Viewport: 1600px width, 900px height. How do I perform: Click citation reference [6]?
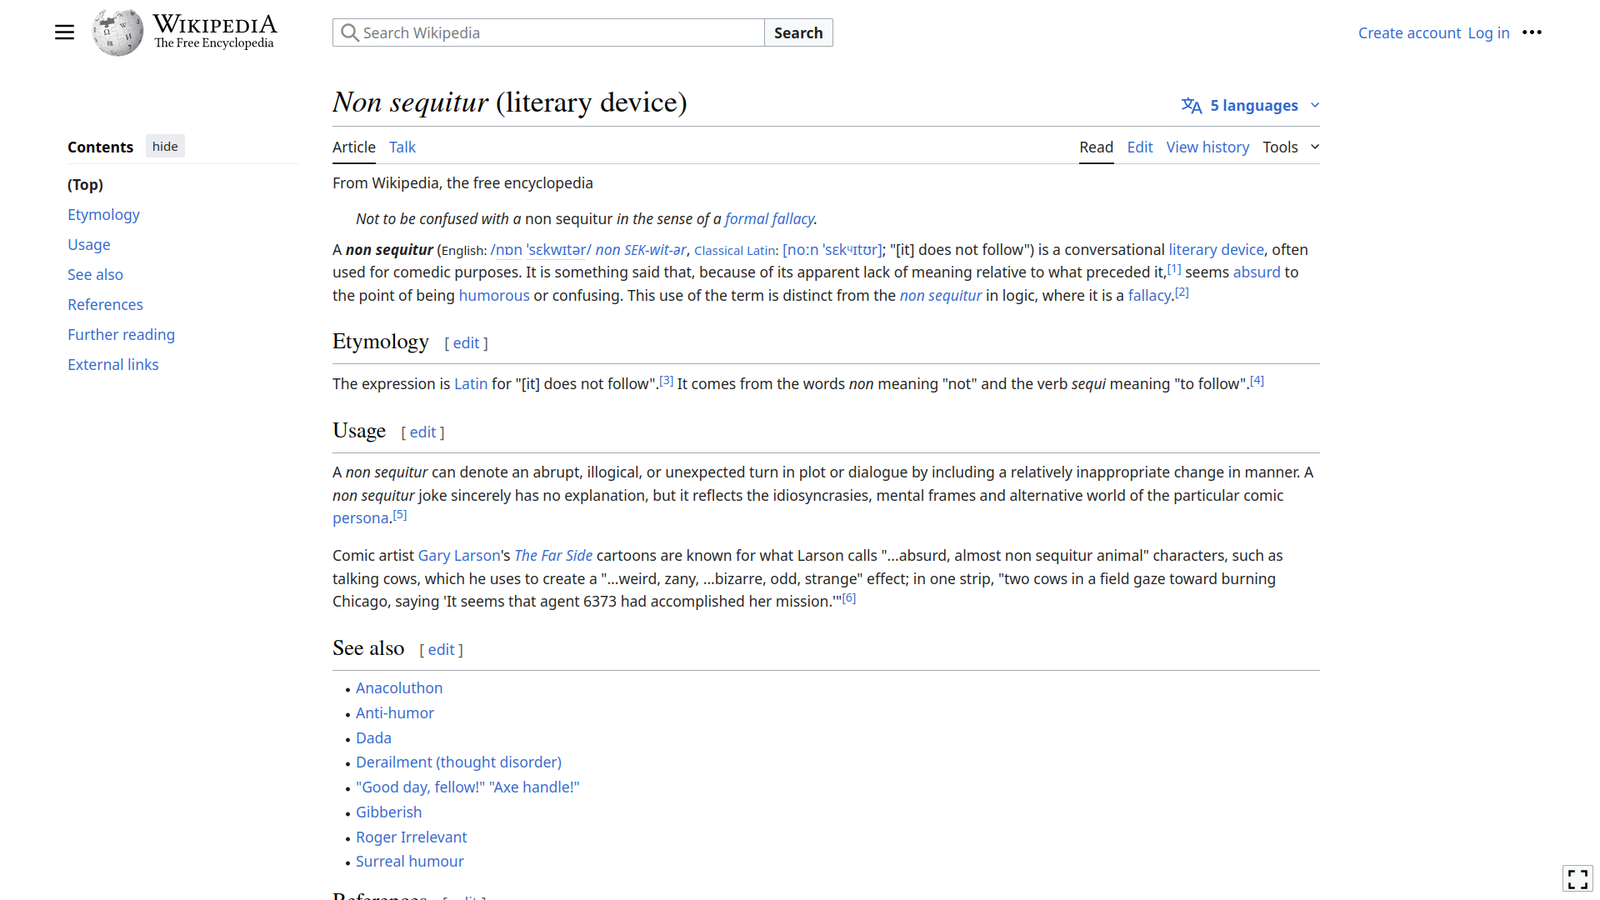[849, 598]
